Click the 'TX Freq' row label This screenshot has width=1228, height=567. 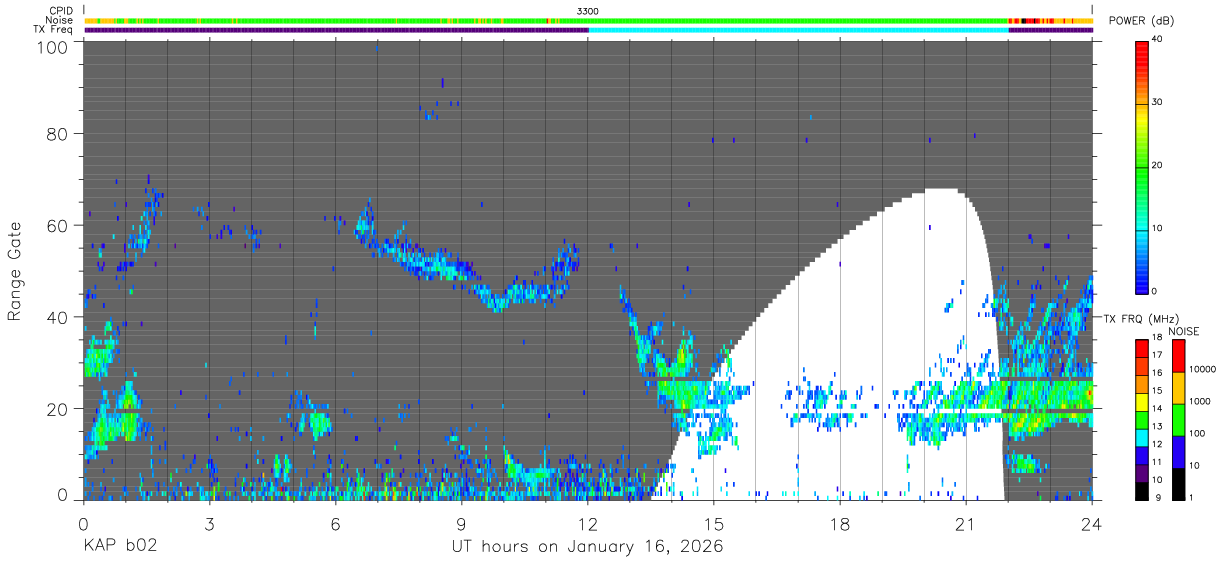(55, 30)
